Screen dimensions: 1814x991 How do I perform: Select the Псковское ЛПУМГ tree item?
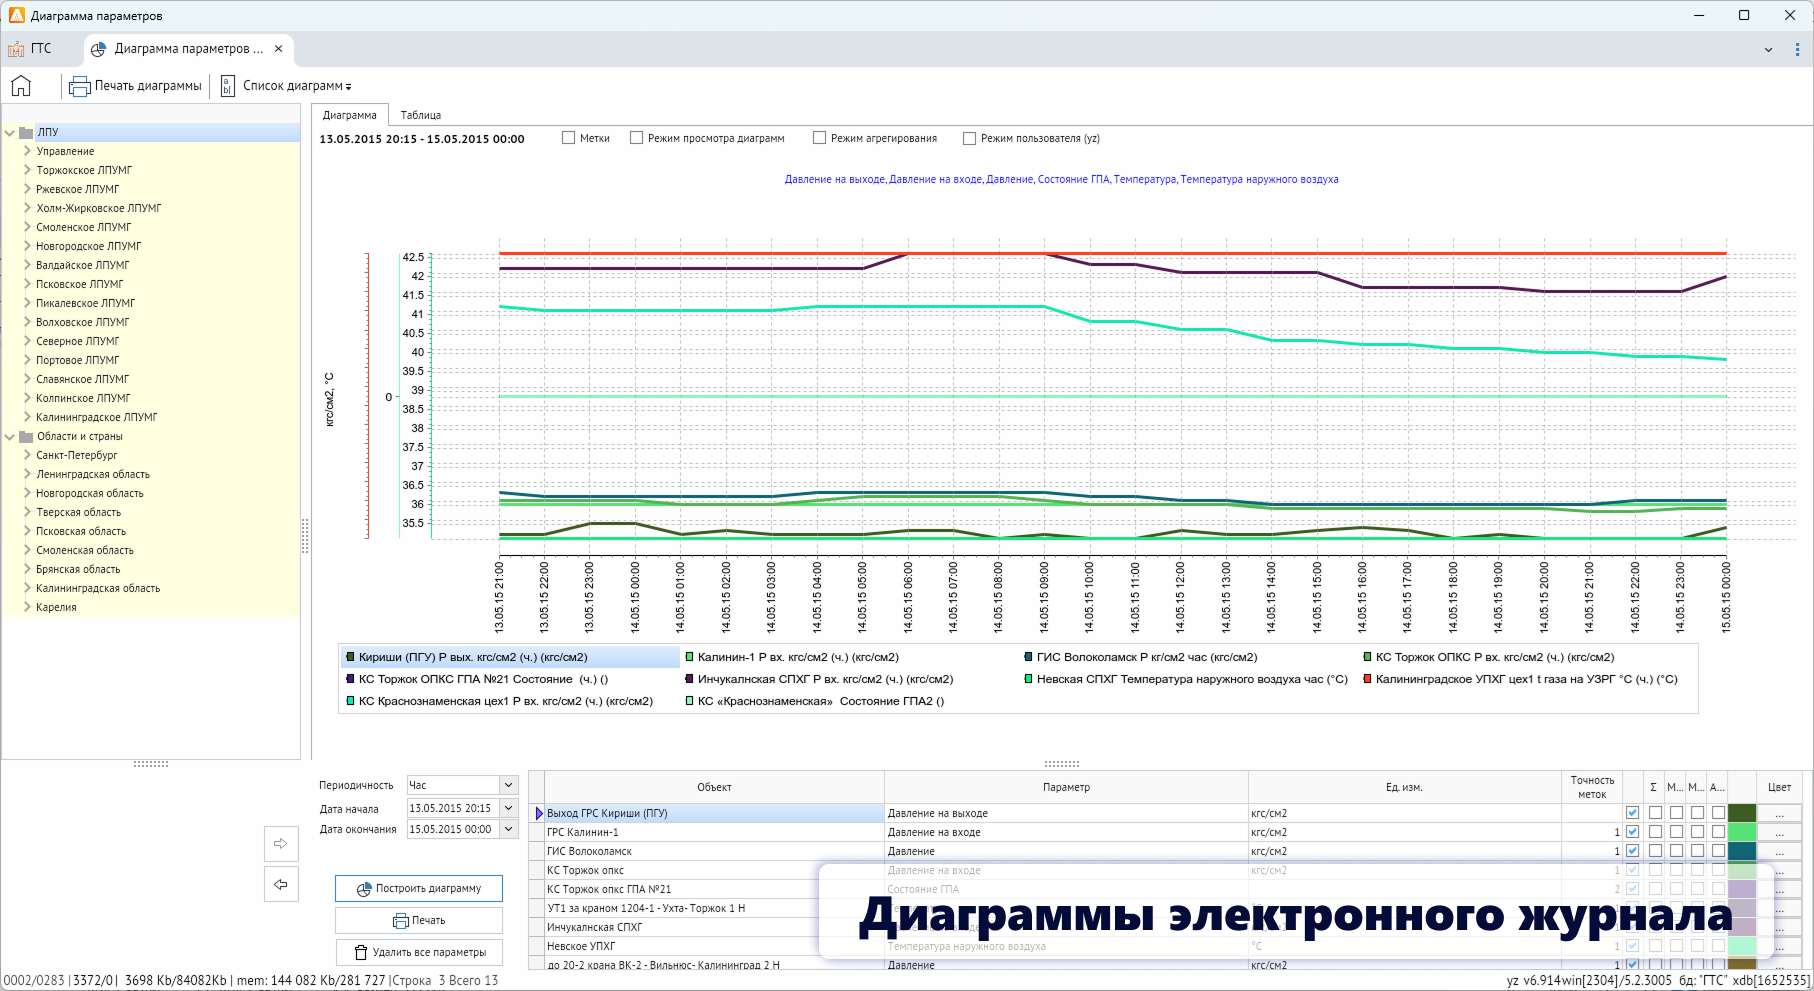(80, 284)
